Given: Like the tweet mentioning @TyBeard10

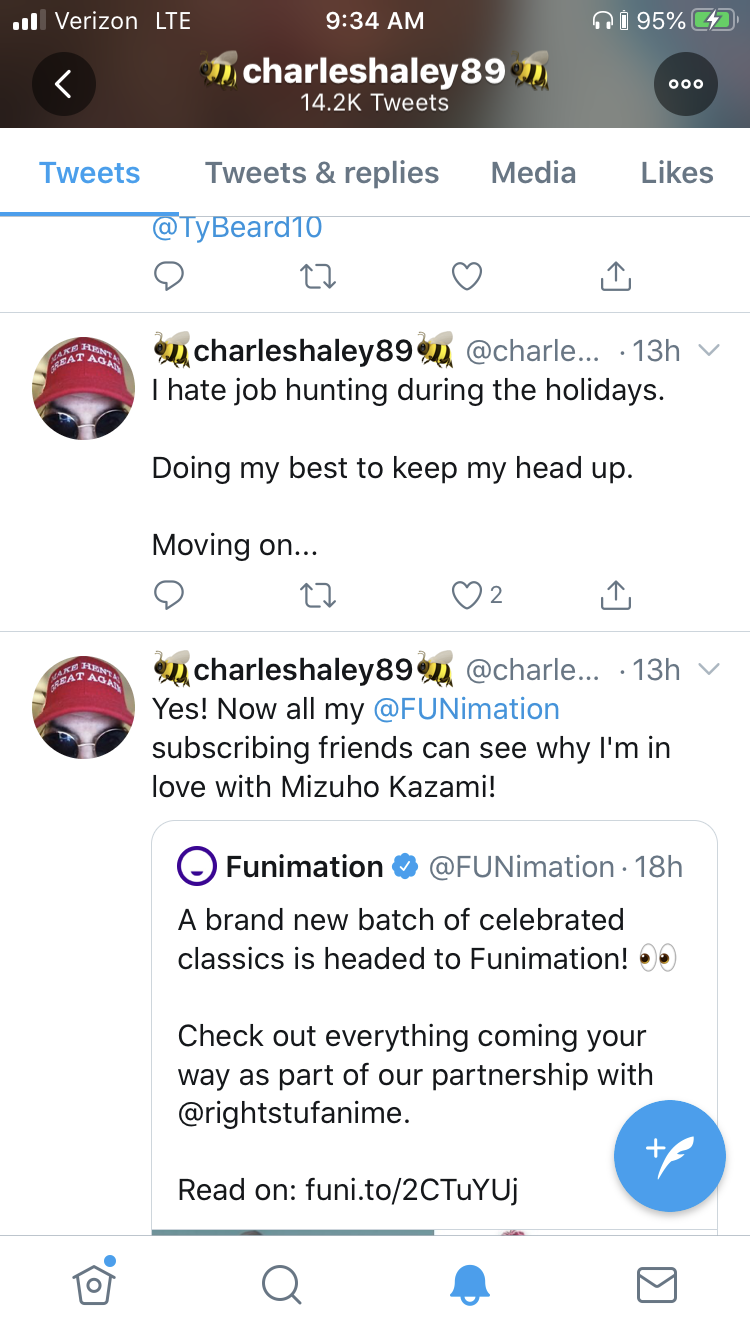Looking at the screenshot, I should [467, 275].
